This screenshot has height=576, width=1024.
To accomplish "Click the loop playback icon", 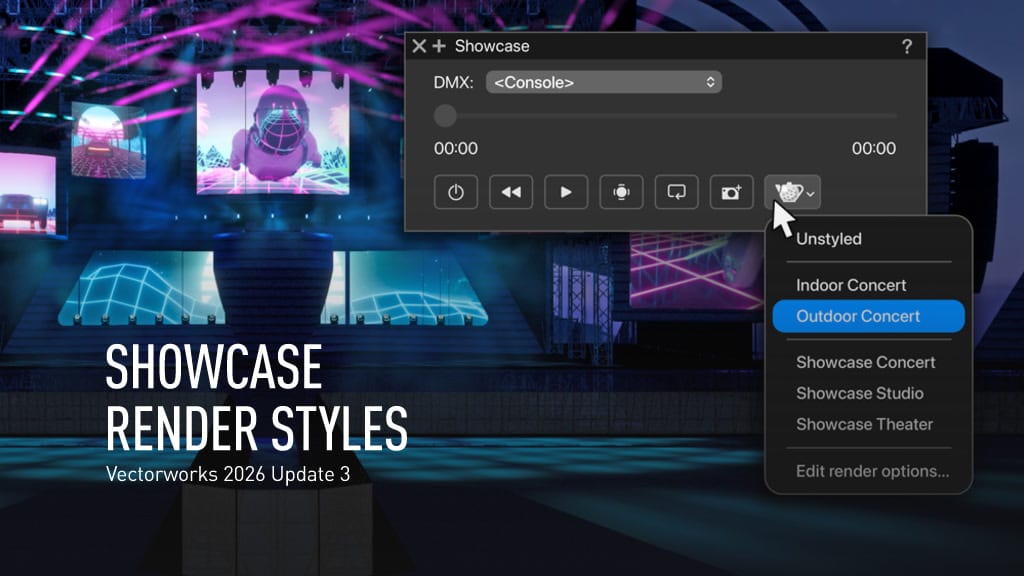I will click(676, 192).
